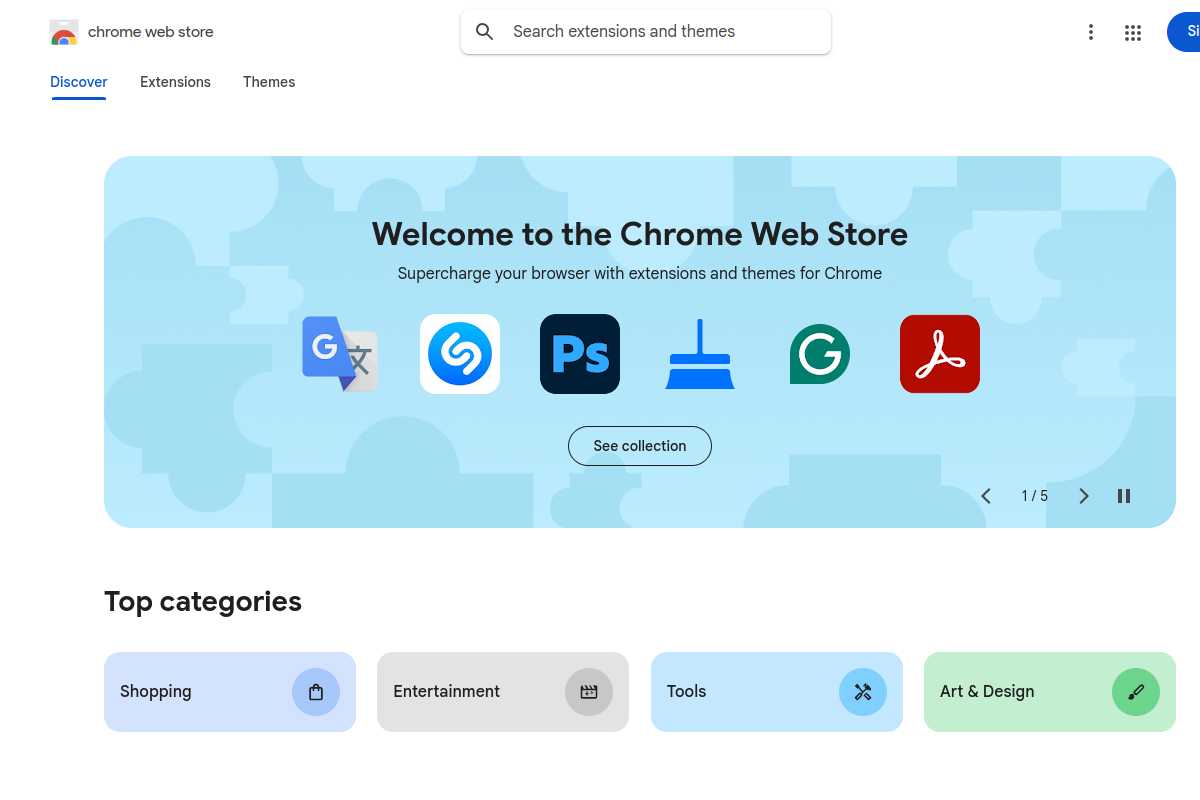Image resolution: width=1200 pixels, height=800 pixels.
Task: Open the Google apps grid
Action: tap(1133, 33)
